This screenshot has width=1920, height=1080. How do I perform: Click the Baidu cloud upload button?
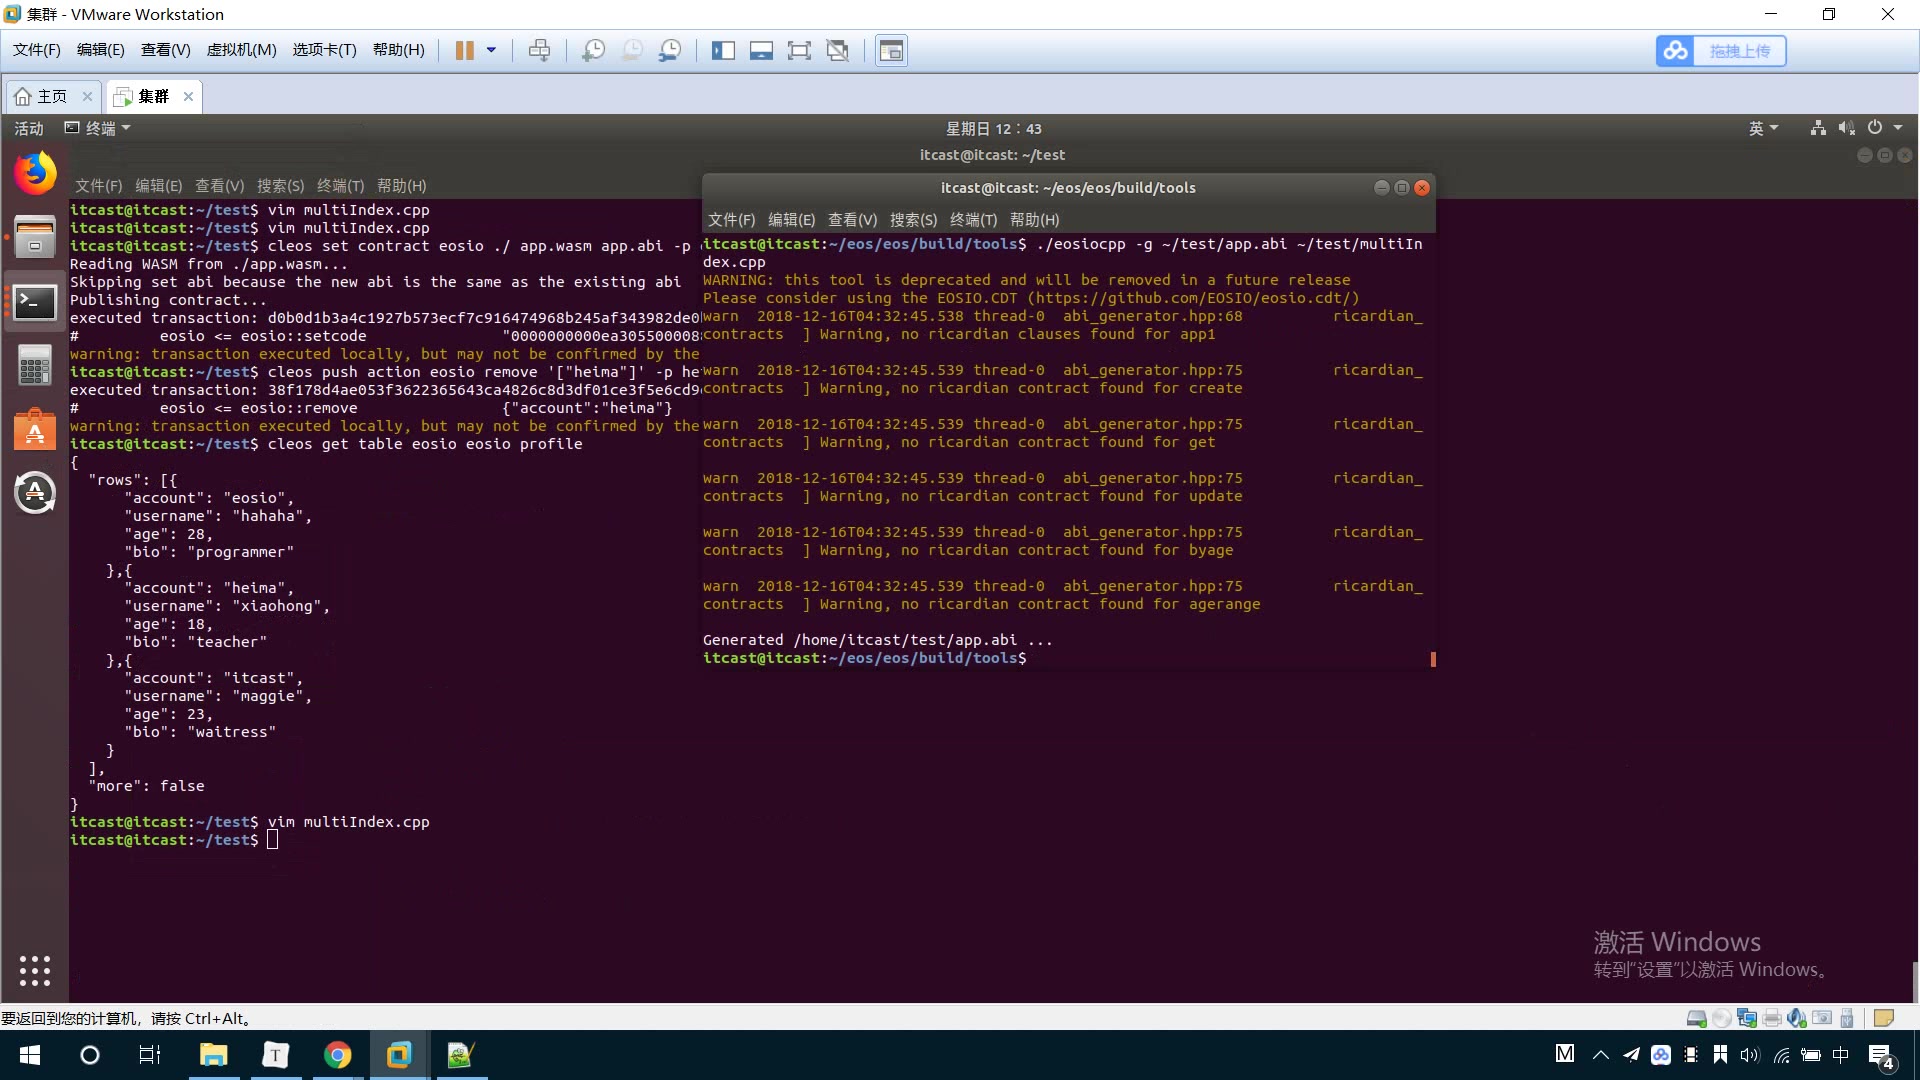(1721, 51)
